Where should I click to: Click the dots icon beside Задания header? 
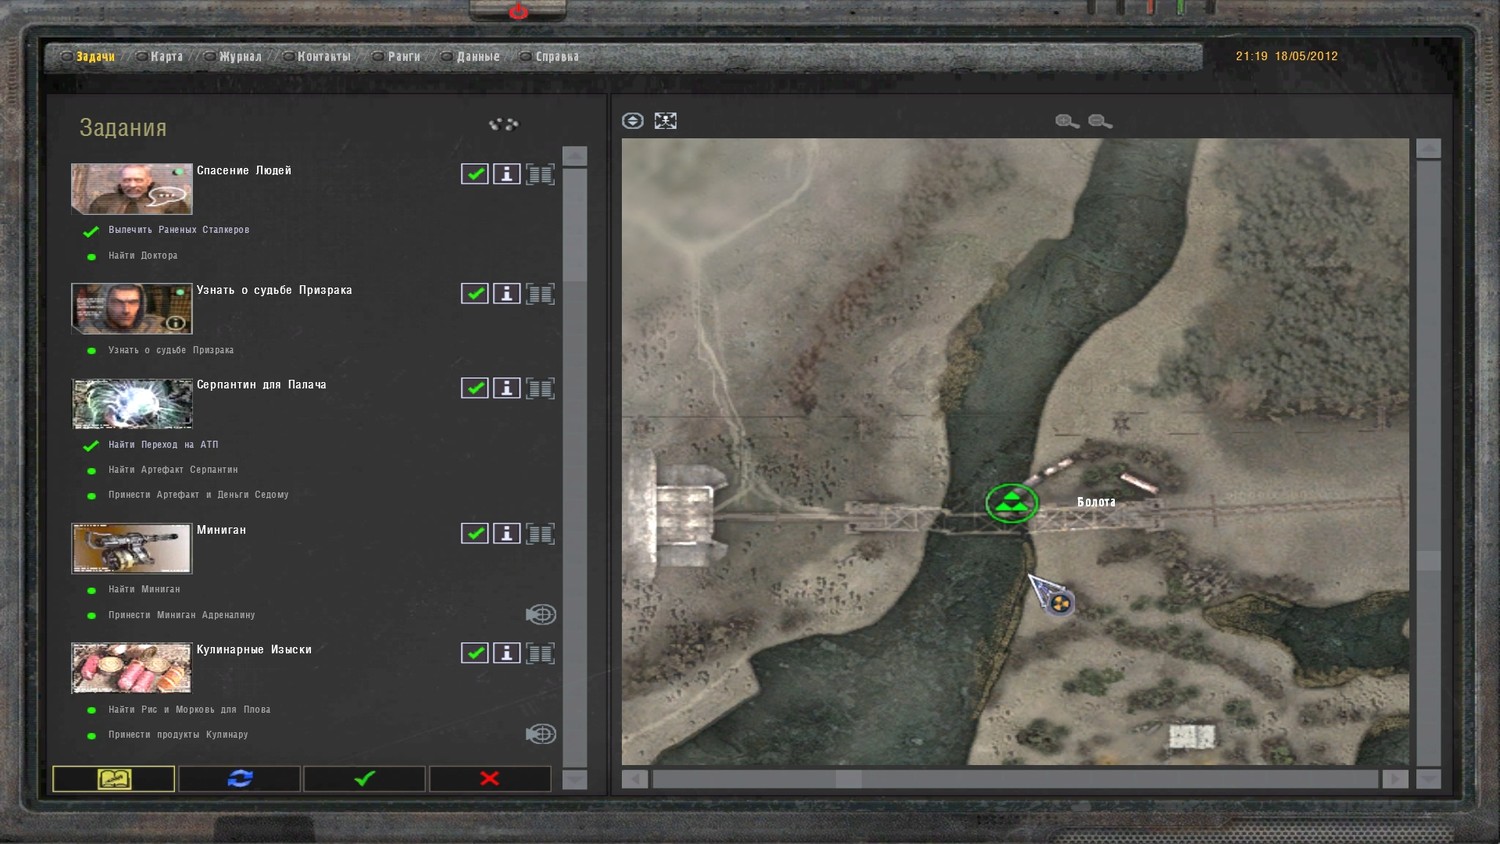click(504, 125)
